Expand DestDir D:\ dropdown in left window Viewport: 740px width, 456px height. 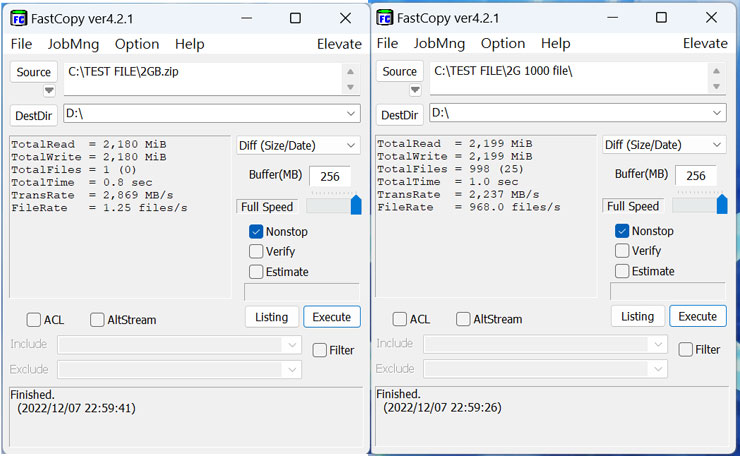[x=351, y=114]
